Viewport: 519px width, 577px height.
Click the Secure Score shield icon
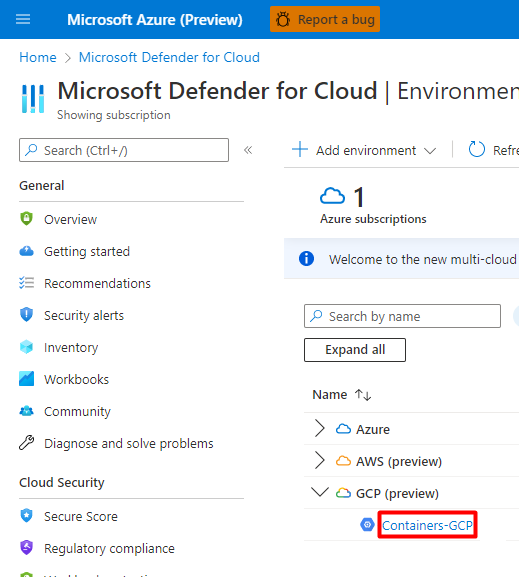click(27, 516)
